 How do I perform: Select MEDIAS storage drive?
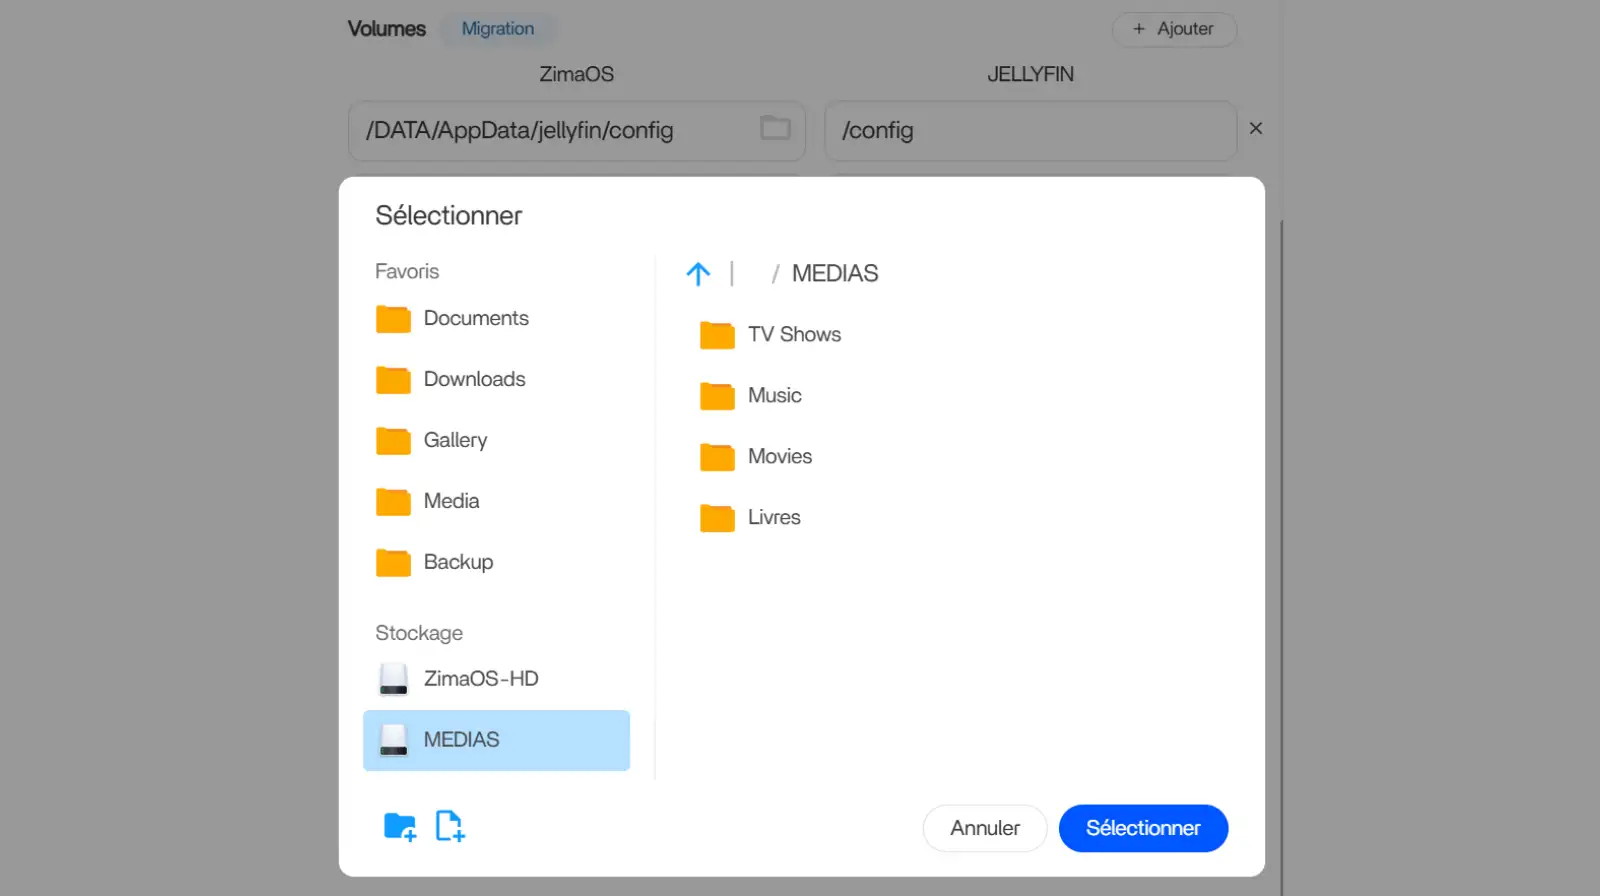496,740
